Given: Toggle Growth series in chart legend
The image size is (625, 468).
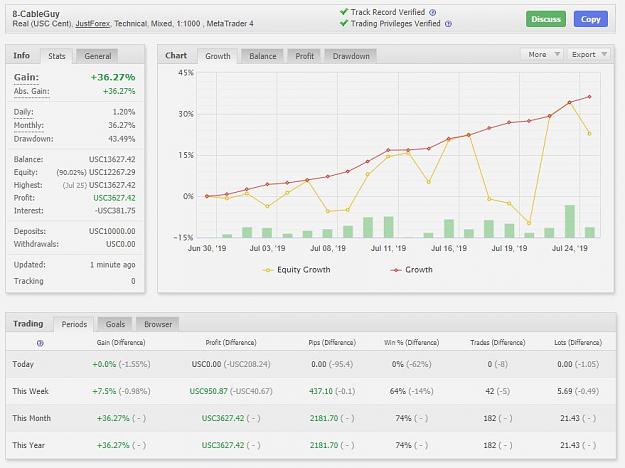Looking at the screenshot, I should tap(411, 270).
